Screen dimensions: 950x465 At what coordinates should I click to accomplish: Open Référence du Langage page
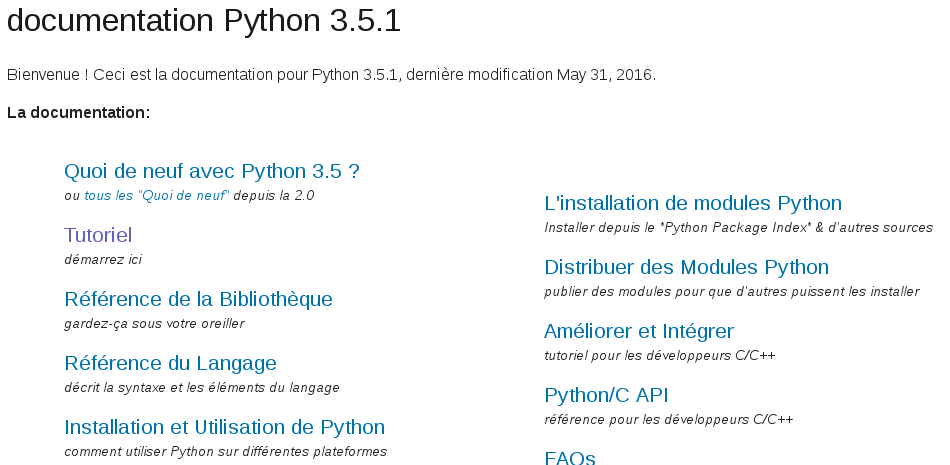pyautogui.click(x=170, y=363)
